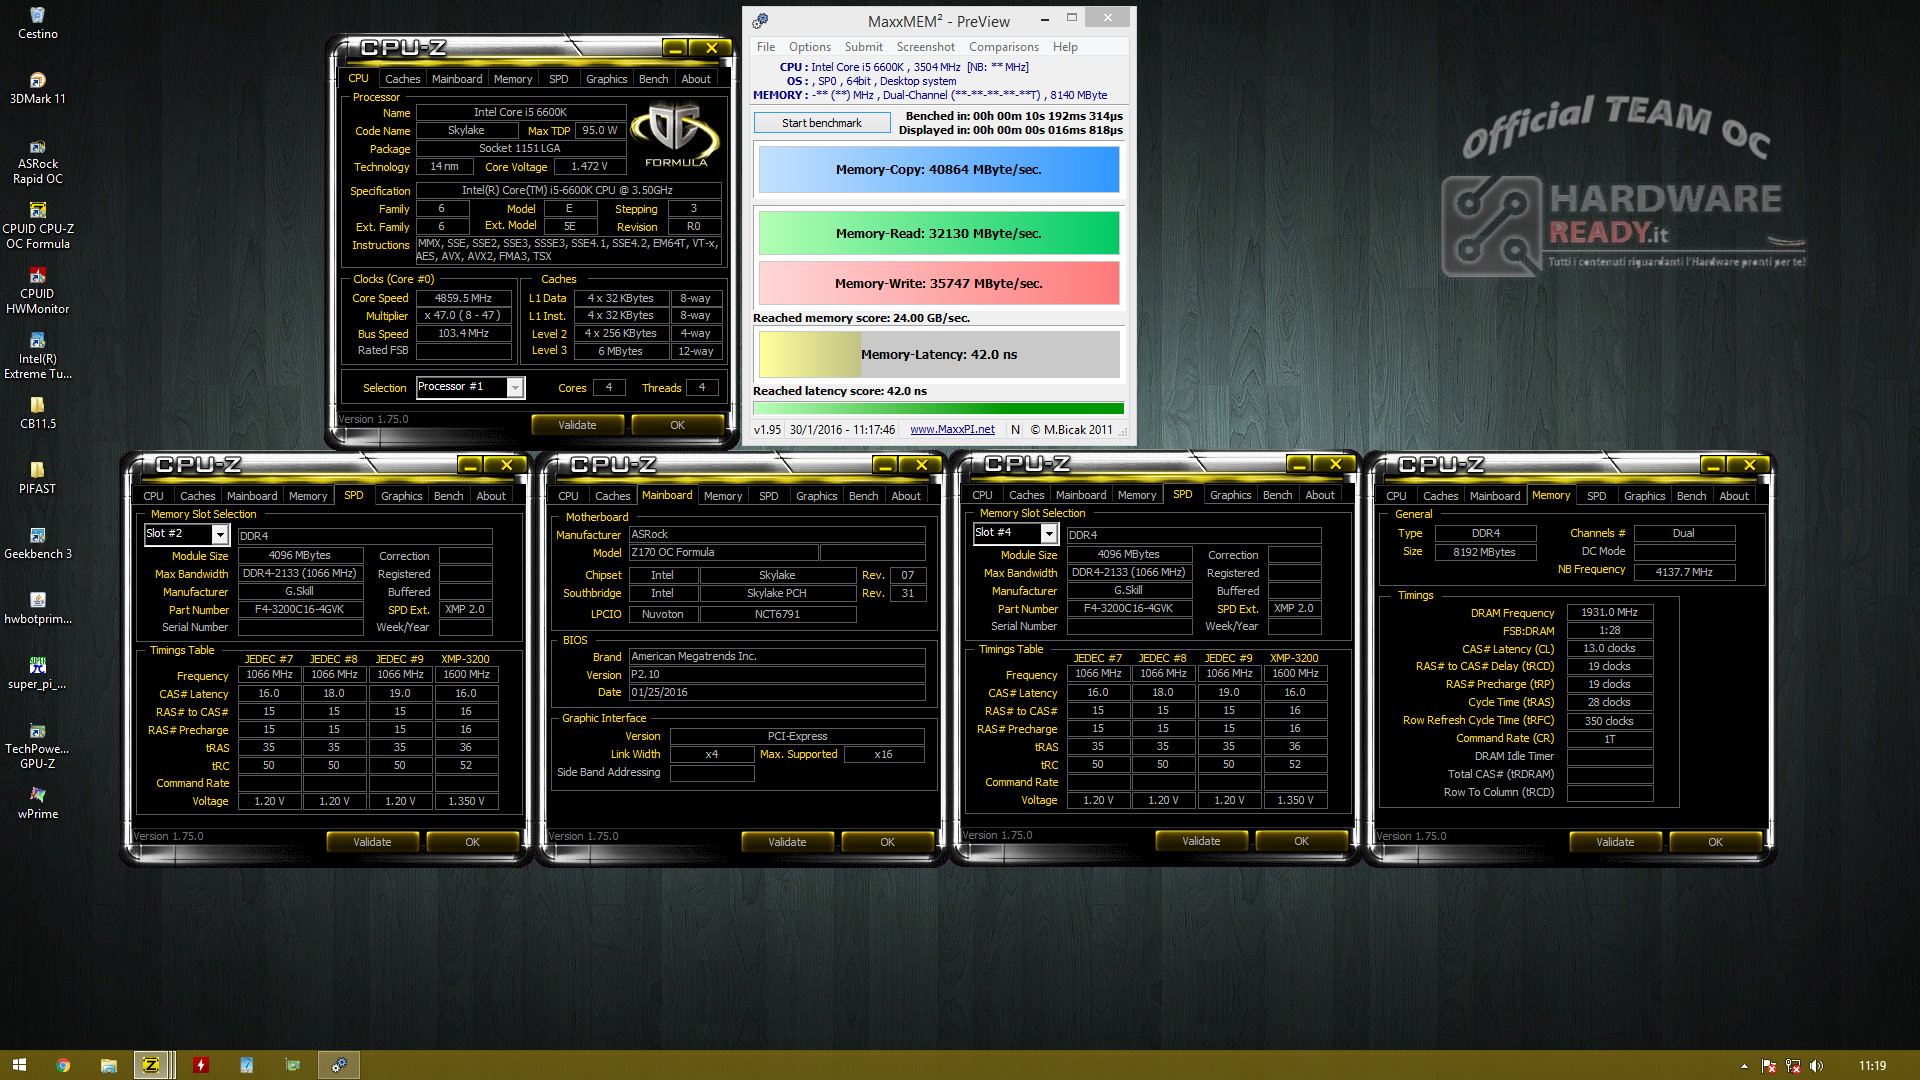Click OK in the Memory timings CPU-Z window
This screenshot has width=1920, height=1080.
click(x=1715, y=842)
